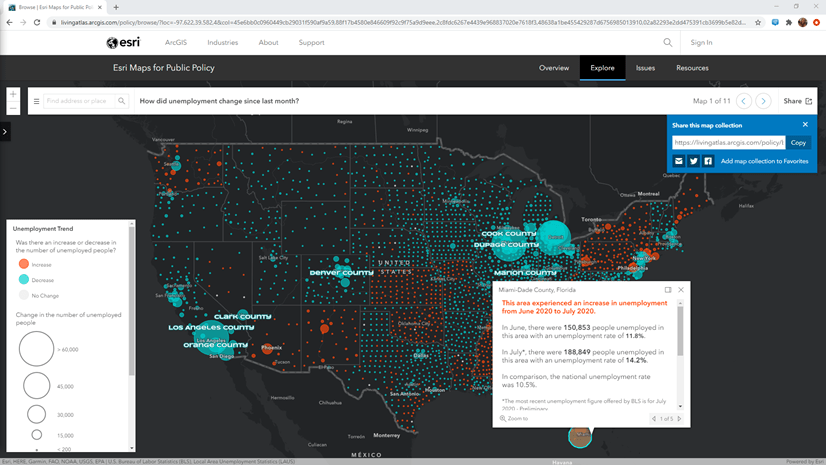This screenshot has height=465, width=826.
Task: Close the Miami-Dade County popup
Action: [x=681, y=290]
